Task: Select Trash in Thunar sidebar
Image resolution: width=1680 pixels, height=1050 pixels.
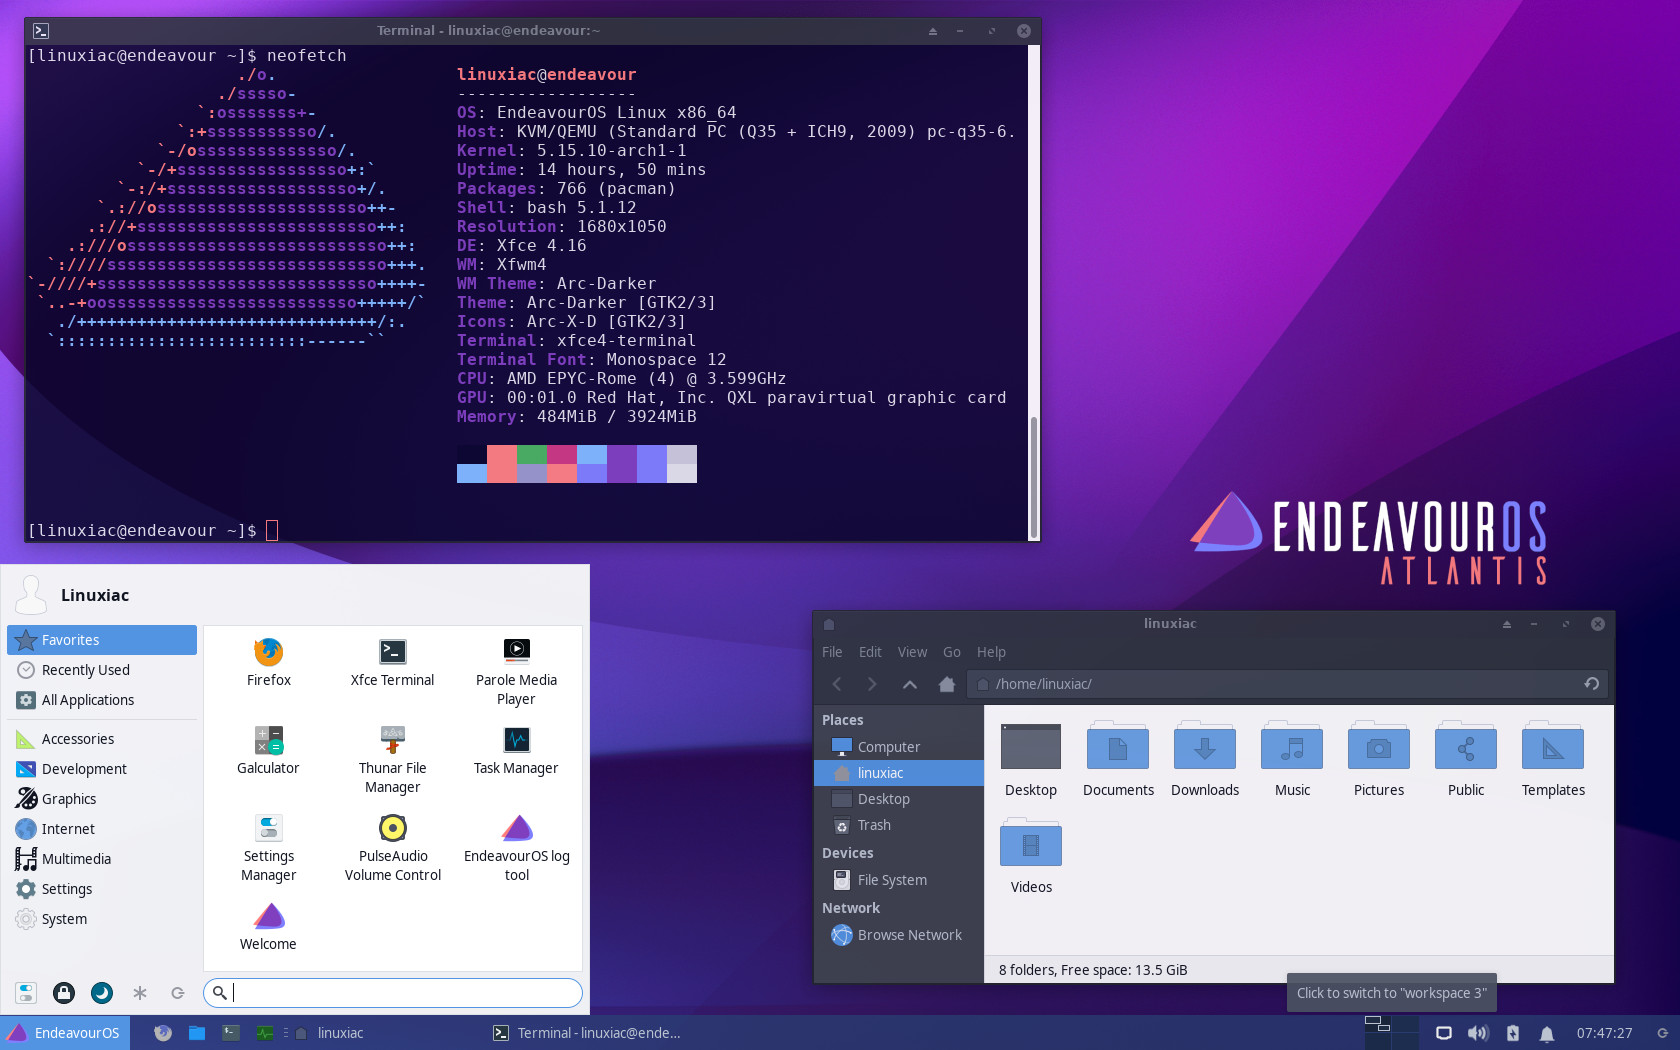Action: pyautogui.click(x=899, y=825)
